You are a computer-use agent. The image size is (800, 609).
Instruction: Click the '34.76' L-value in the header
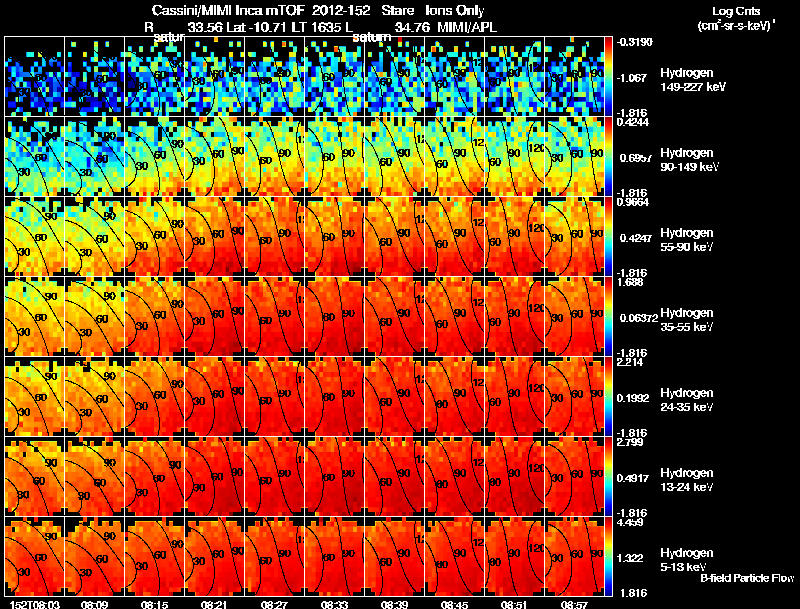[x=413, y=27]
